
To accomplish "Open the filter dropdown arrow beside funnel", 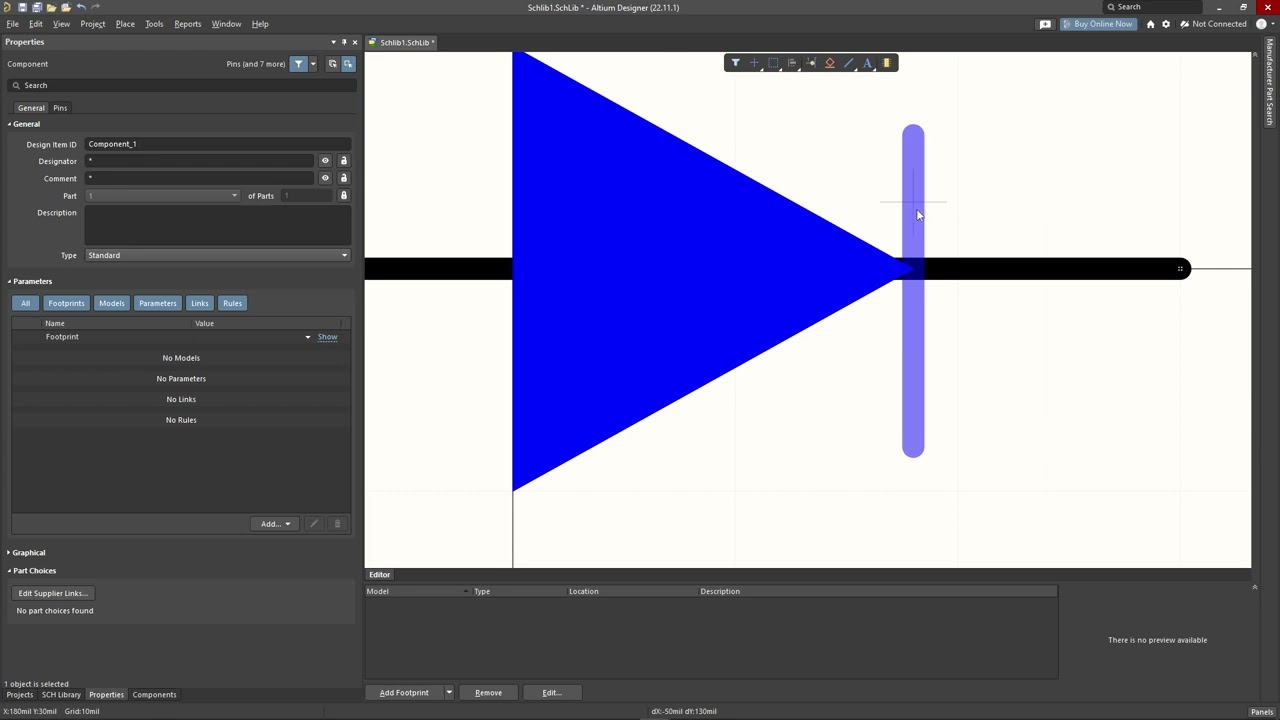I will click(x=313, y=64).
